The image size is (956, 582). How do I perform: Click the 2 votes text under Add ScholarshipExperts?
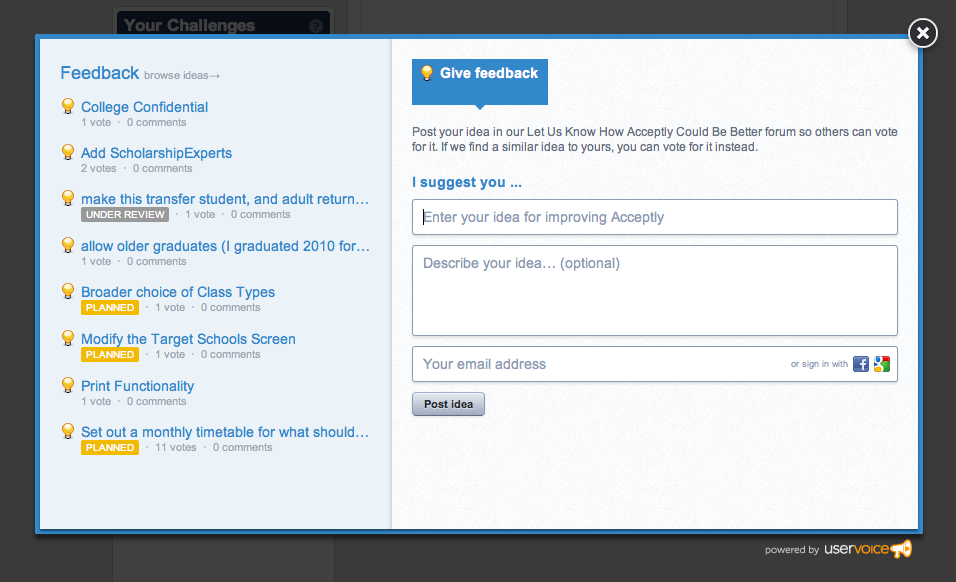click(x=99, y=168)
